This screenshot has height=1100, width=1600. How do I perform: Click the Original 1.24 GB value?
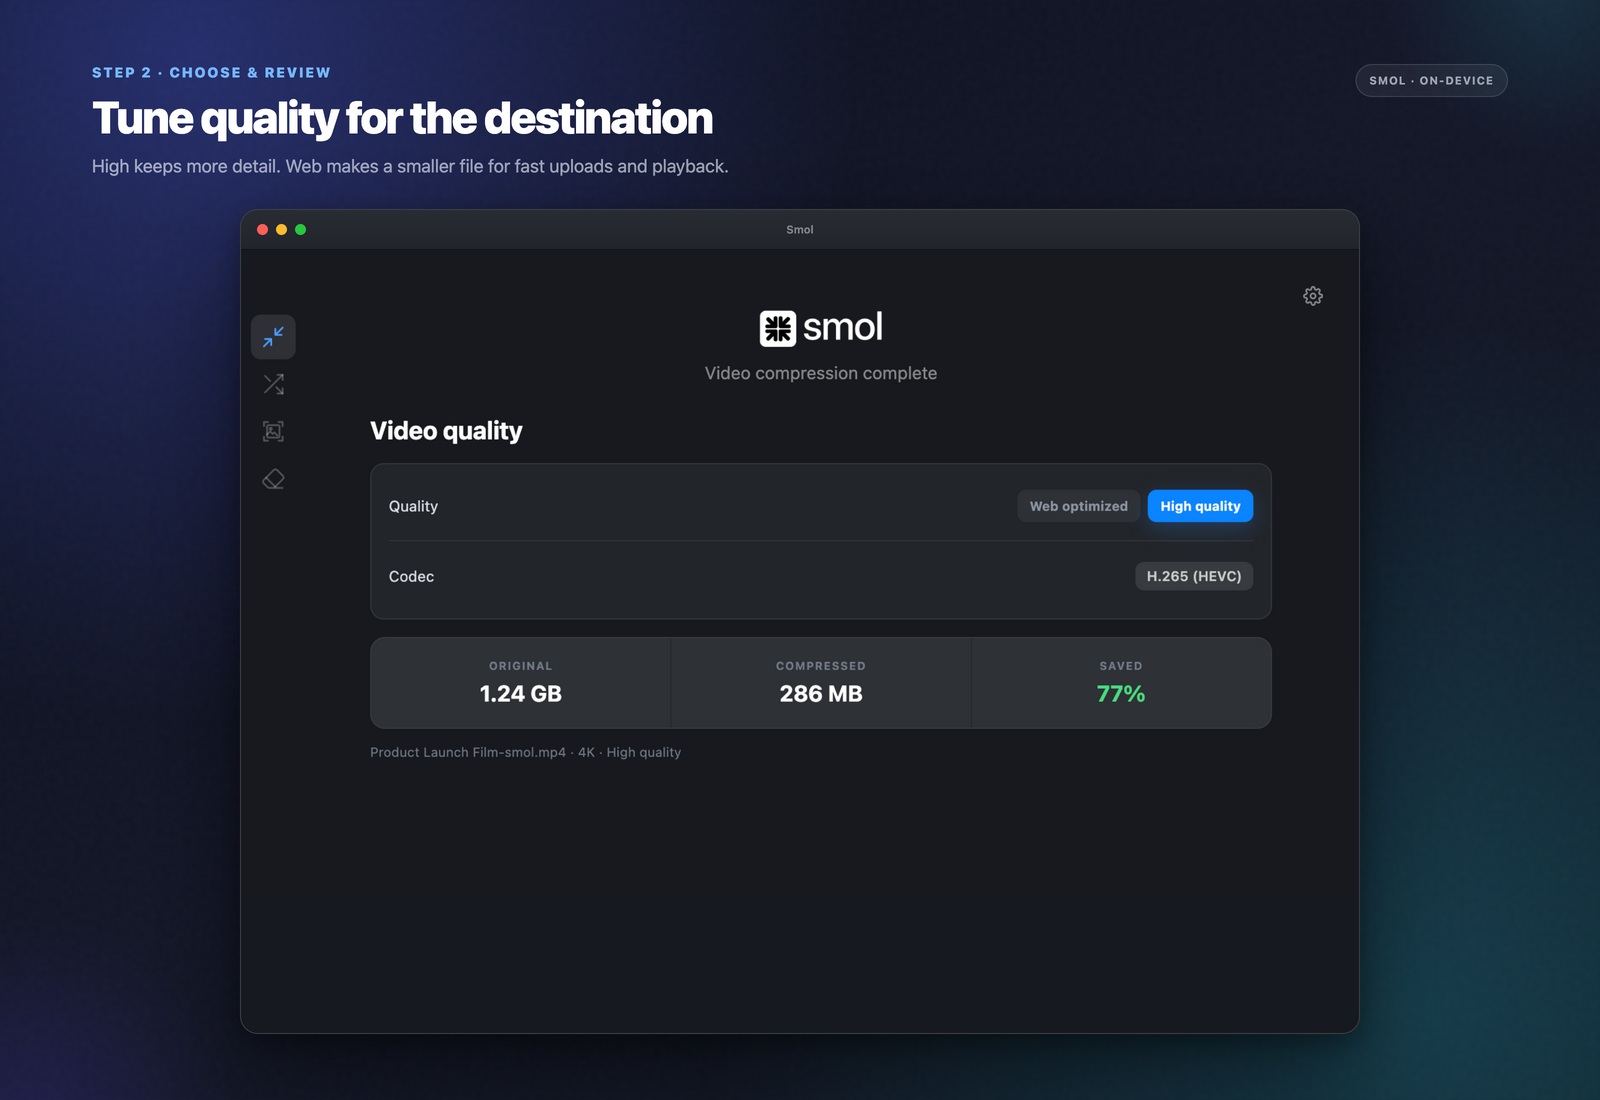click(520, 694)
